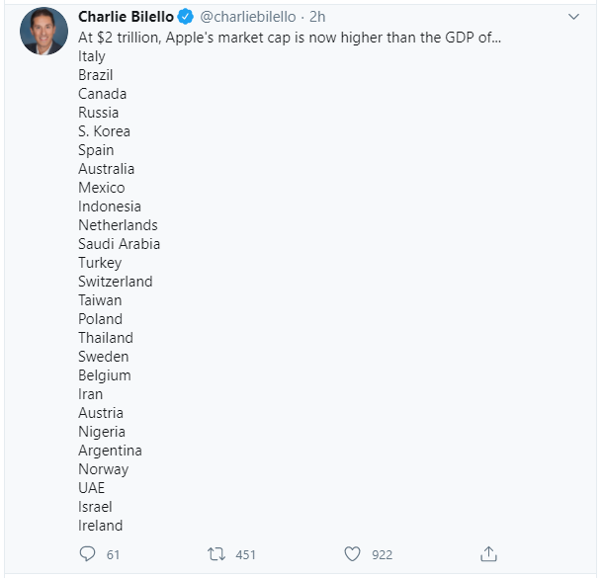602x578 pixels.
Task: Click the Charlie Bilello display name
Action: pyautogui.click(x=127, y=17)
